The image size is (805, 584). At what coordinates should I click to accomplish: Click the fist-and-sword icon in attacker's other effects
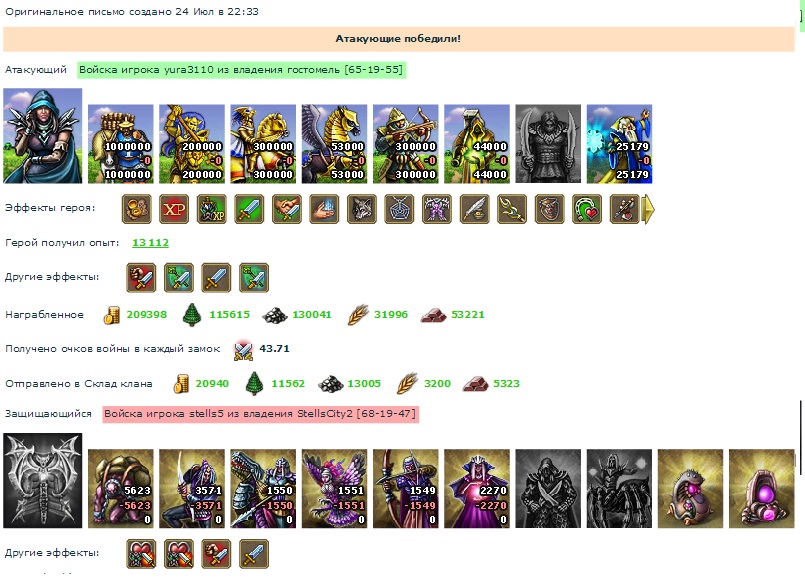(141, 278)
